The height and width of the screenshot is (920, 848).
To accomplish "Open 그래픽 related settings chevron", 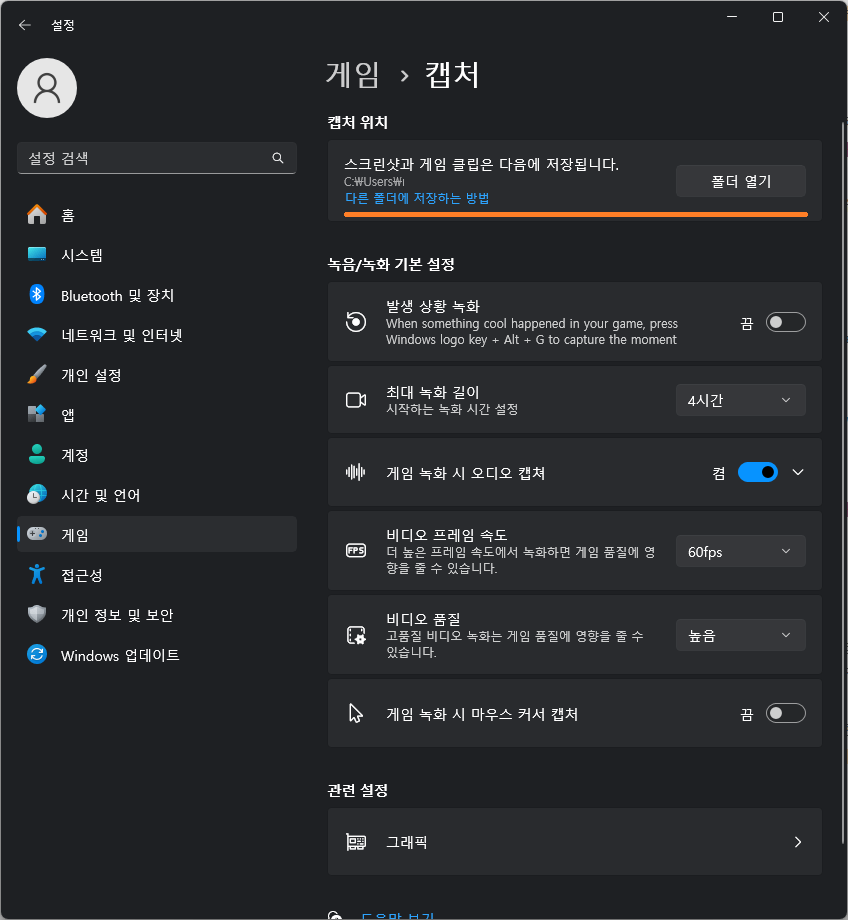I will pos(798,842).
